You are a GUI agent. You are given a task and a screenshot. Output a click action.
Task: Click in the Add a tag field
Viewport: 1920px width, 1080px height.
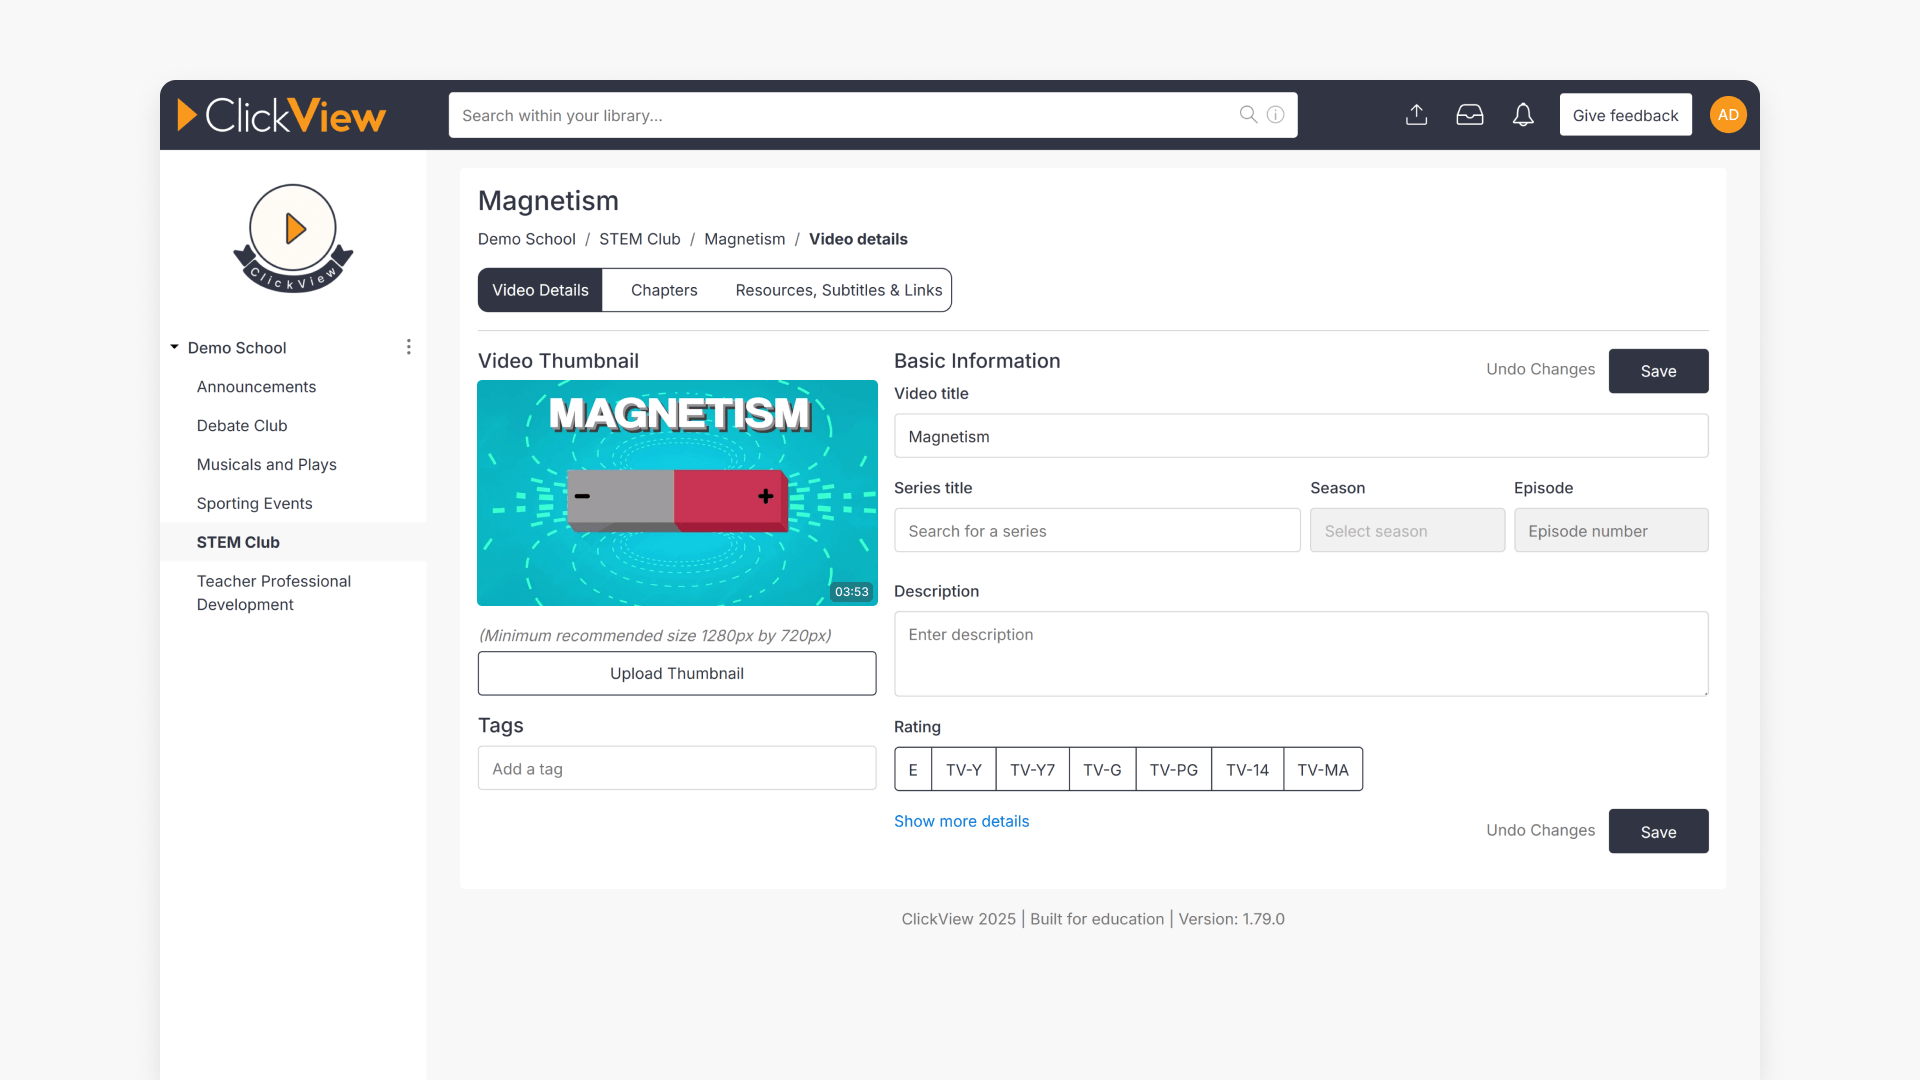click(x=676, y=768)
